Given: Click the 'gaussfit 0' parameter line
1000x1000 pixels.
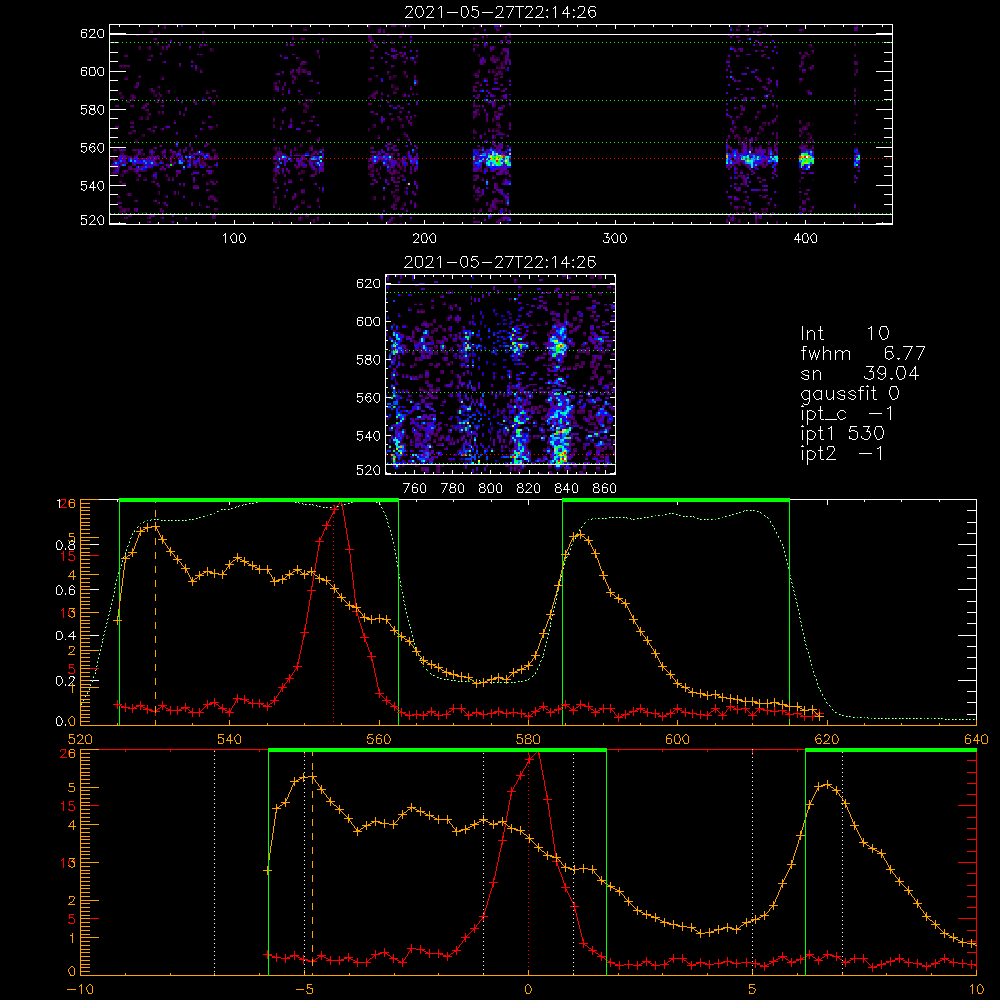Looking at the screenshot, I should pyautogui.click(x=850, y=393).
